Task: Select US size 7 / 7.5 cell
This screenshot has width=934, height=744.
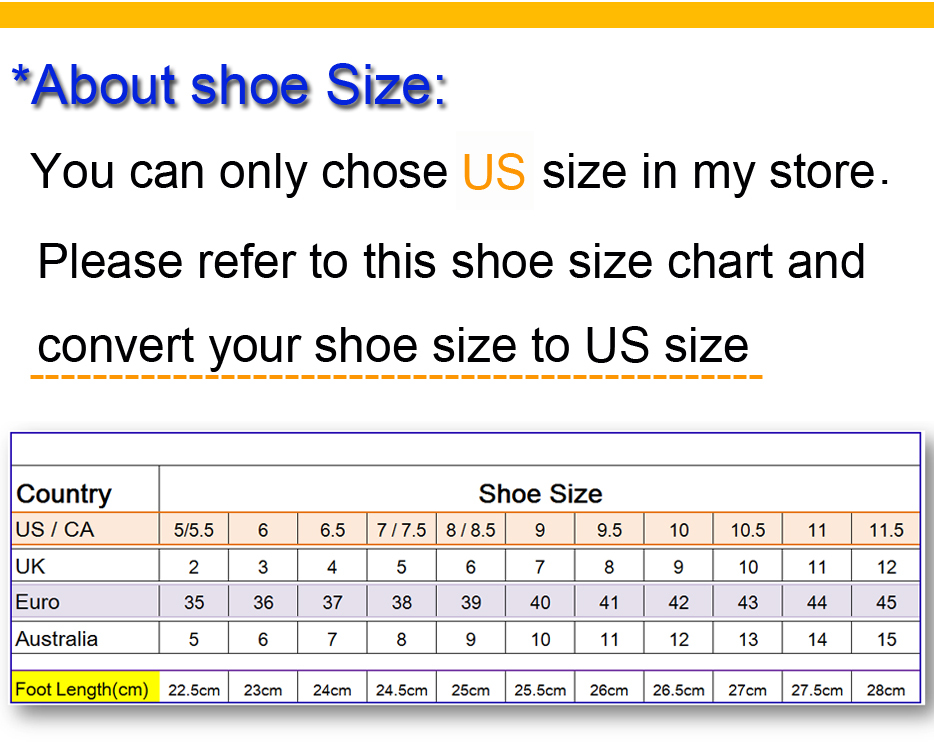Action: (x=401, y=529)
